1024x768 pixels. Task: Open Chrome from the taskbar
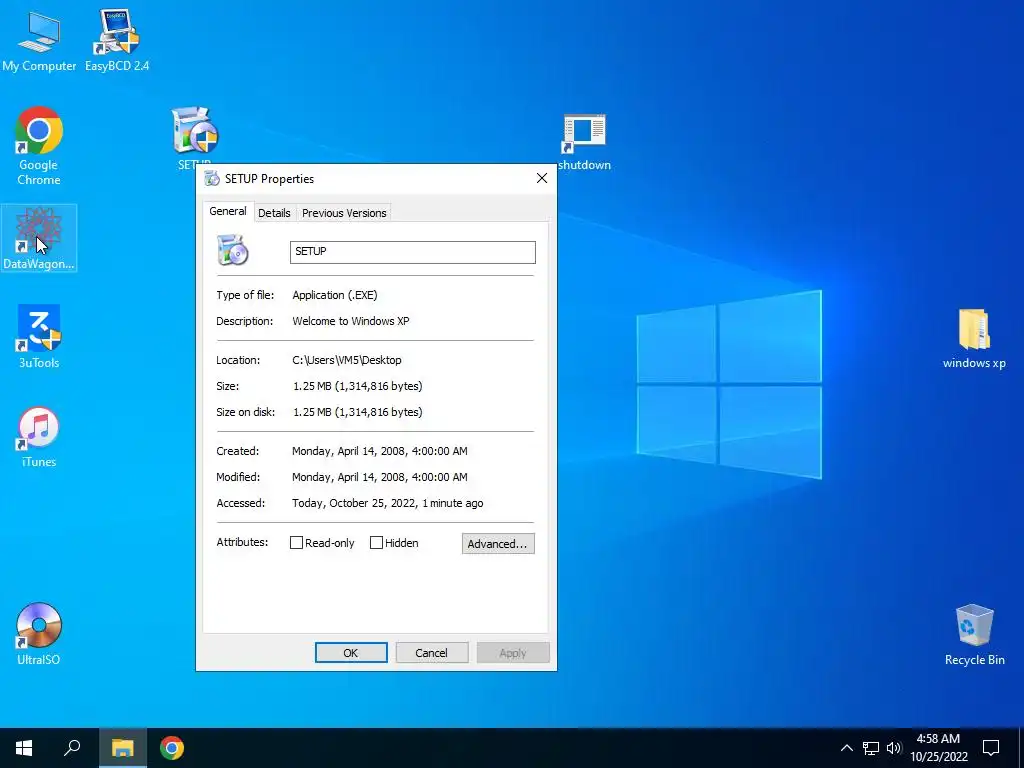point(172,748)
